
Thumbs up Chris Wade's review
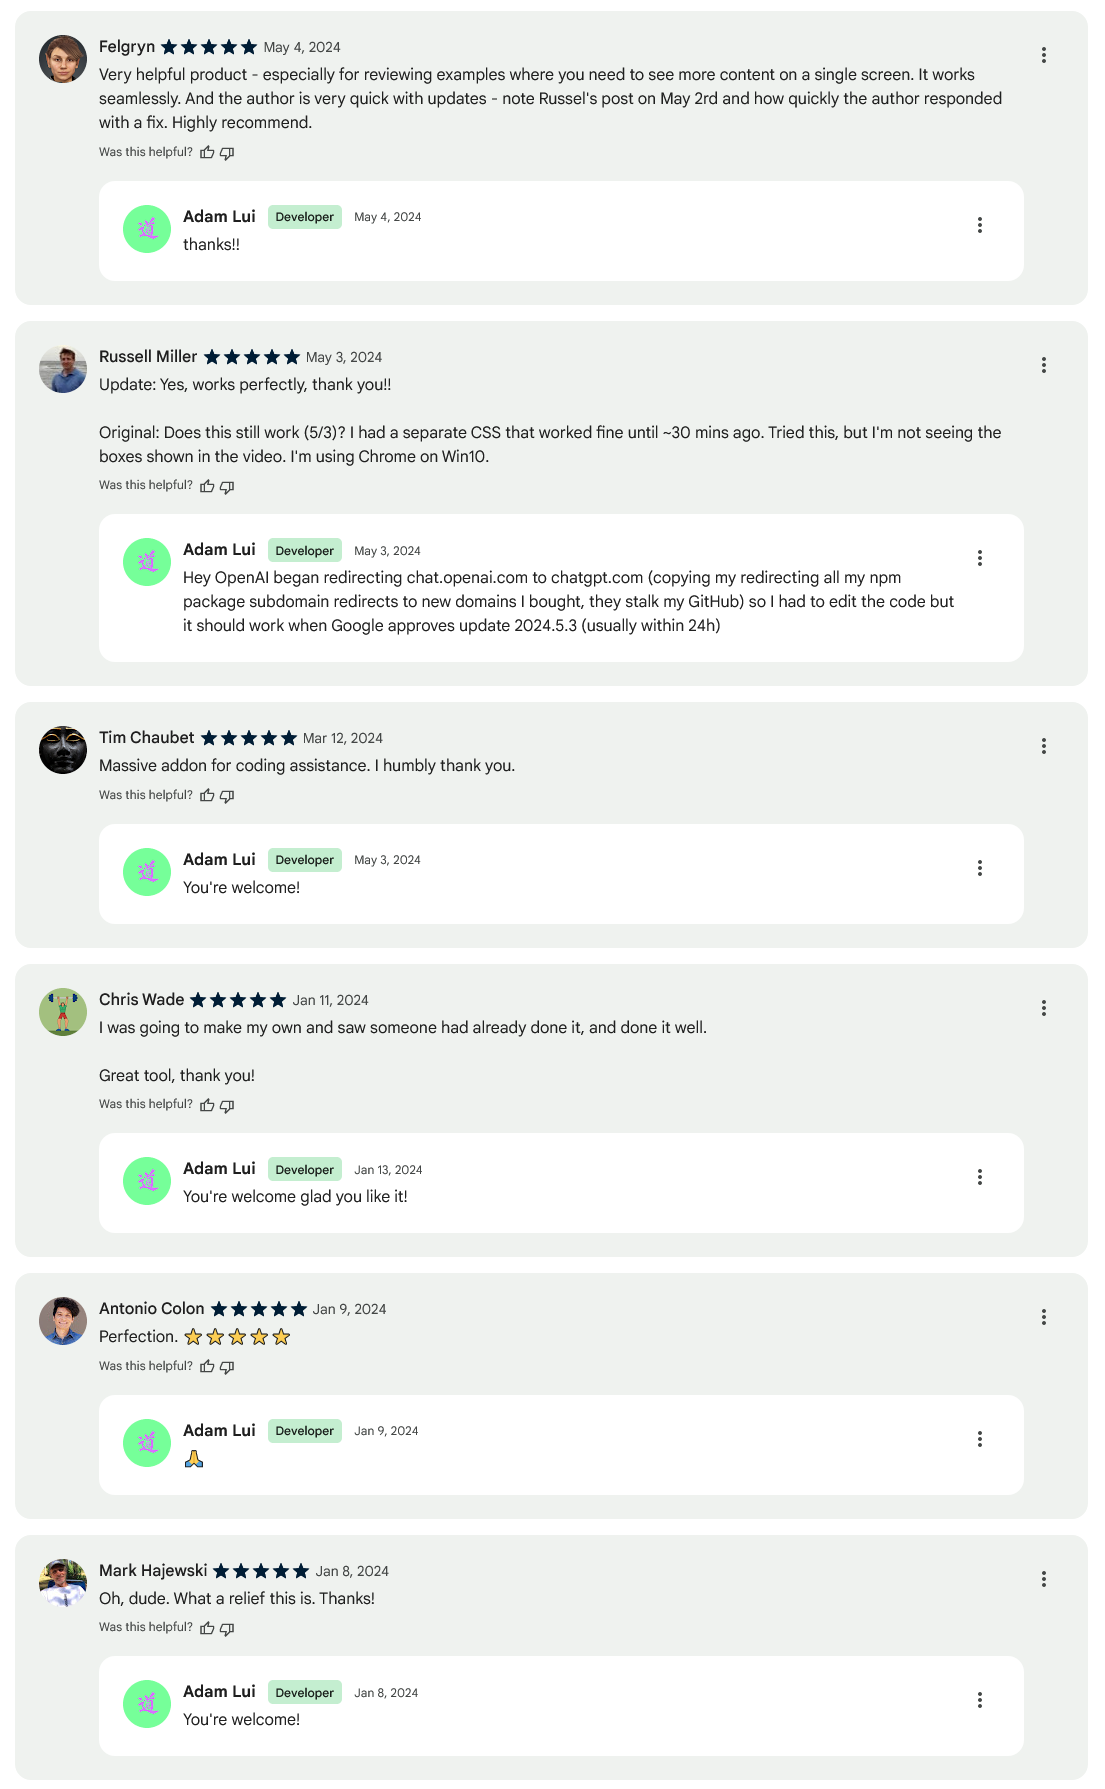tap(207, 1105)
